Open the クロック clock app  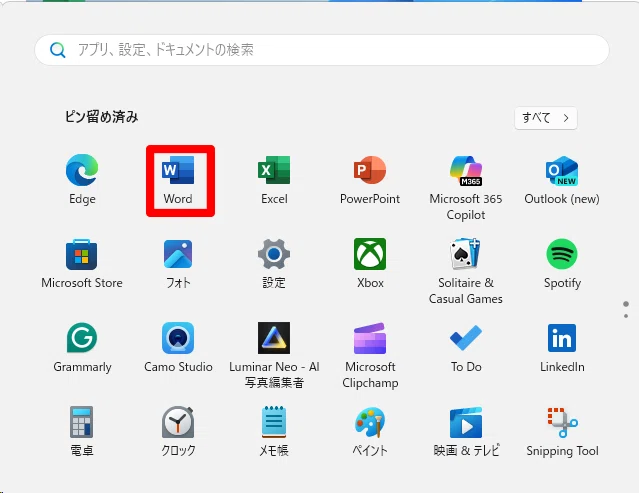click(178, 431)
